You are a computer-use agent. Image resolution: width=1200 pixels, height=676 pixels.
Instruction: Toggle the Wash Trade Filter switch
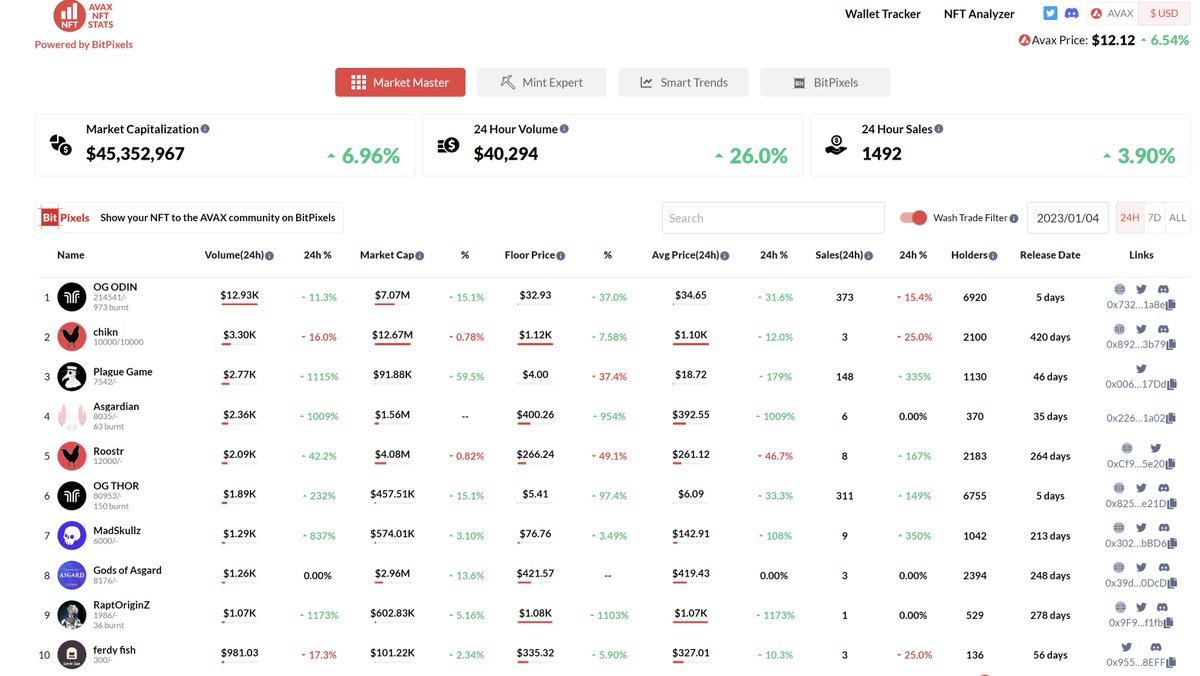913,218
